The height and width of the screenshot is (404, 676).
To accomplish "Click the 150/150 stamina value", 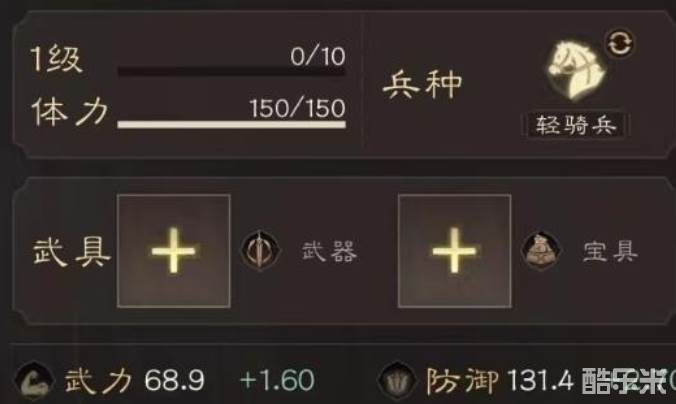I will (297, 108).
